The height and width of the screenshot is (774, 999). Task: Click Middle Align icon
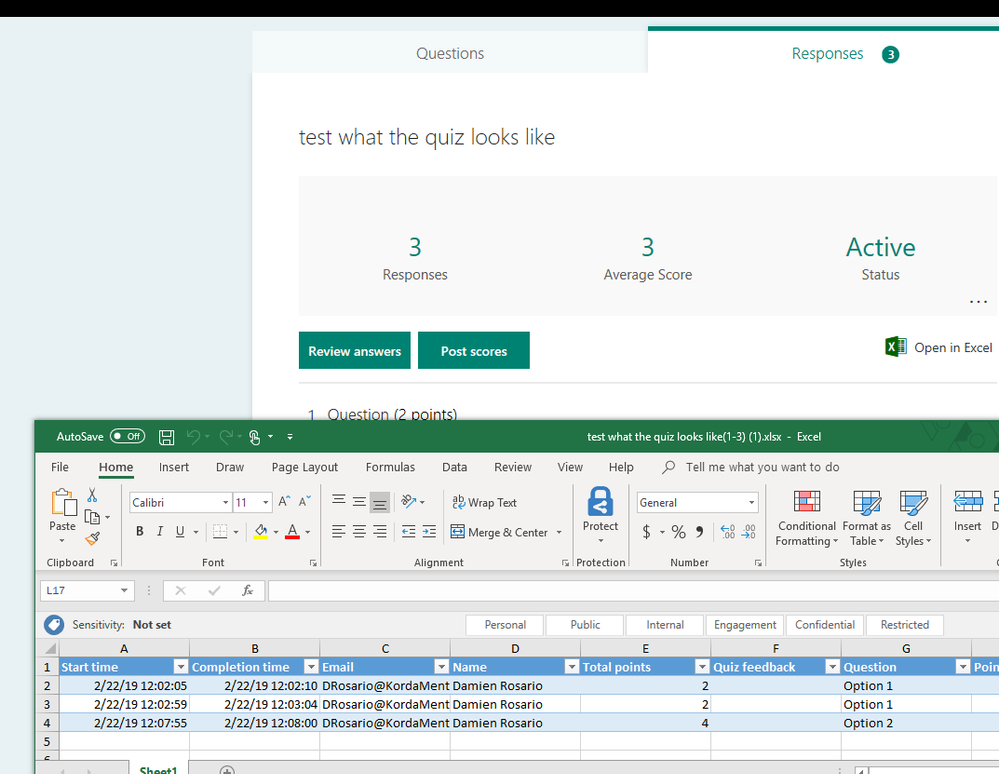359,502
